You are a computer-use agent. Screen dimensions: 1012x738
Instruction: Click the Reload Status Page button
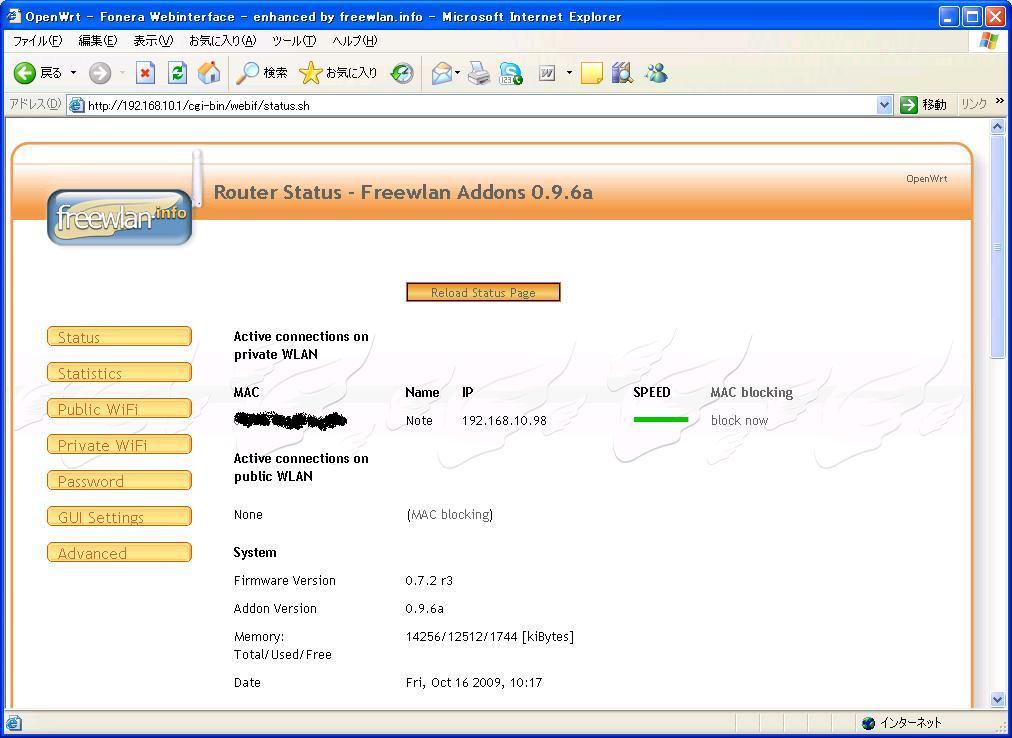483,292
